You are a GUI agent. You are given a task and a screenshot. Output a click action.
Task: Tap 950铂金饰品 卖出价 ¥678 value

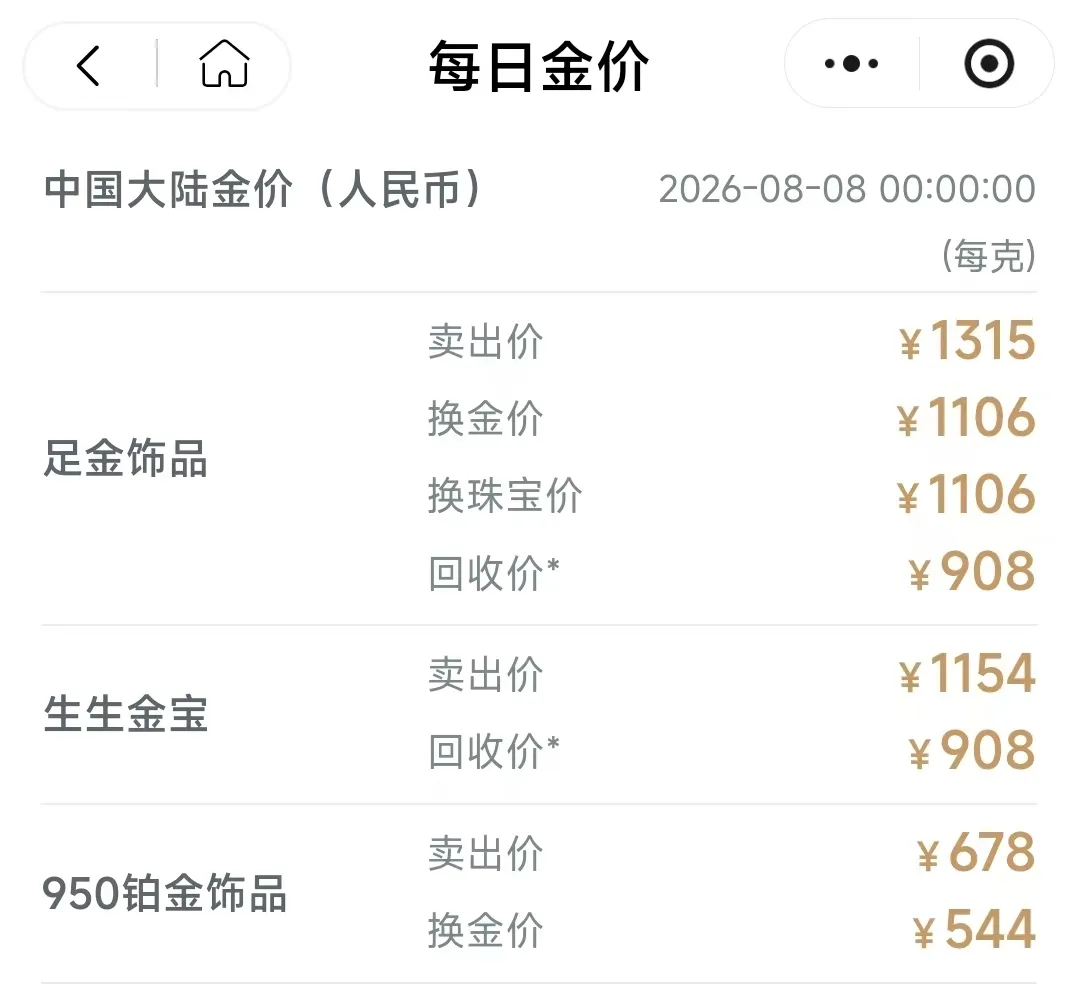(976, 853)
